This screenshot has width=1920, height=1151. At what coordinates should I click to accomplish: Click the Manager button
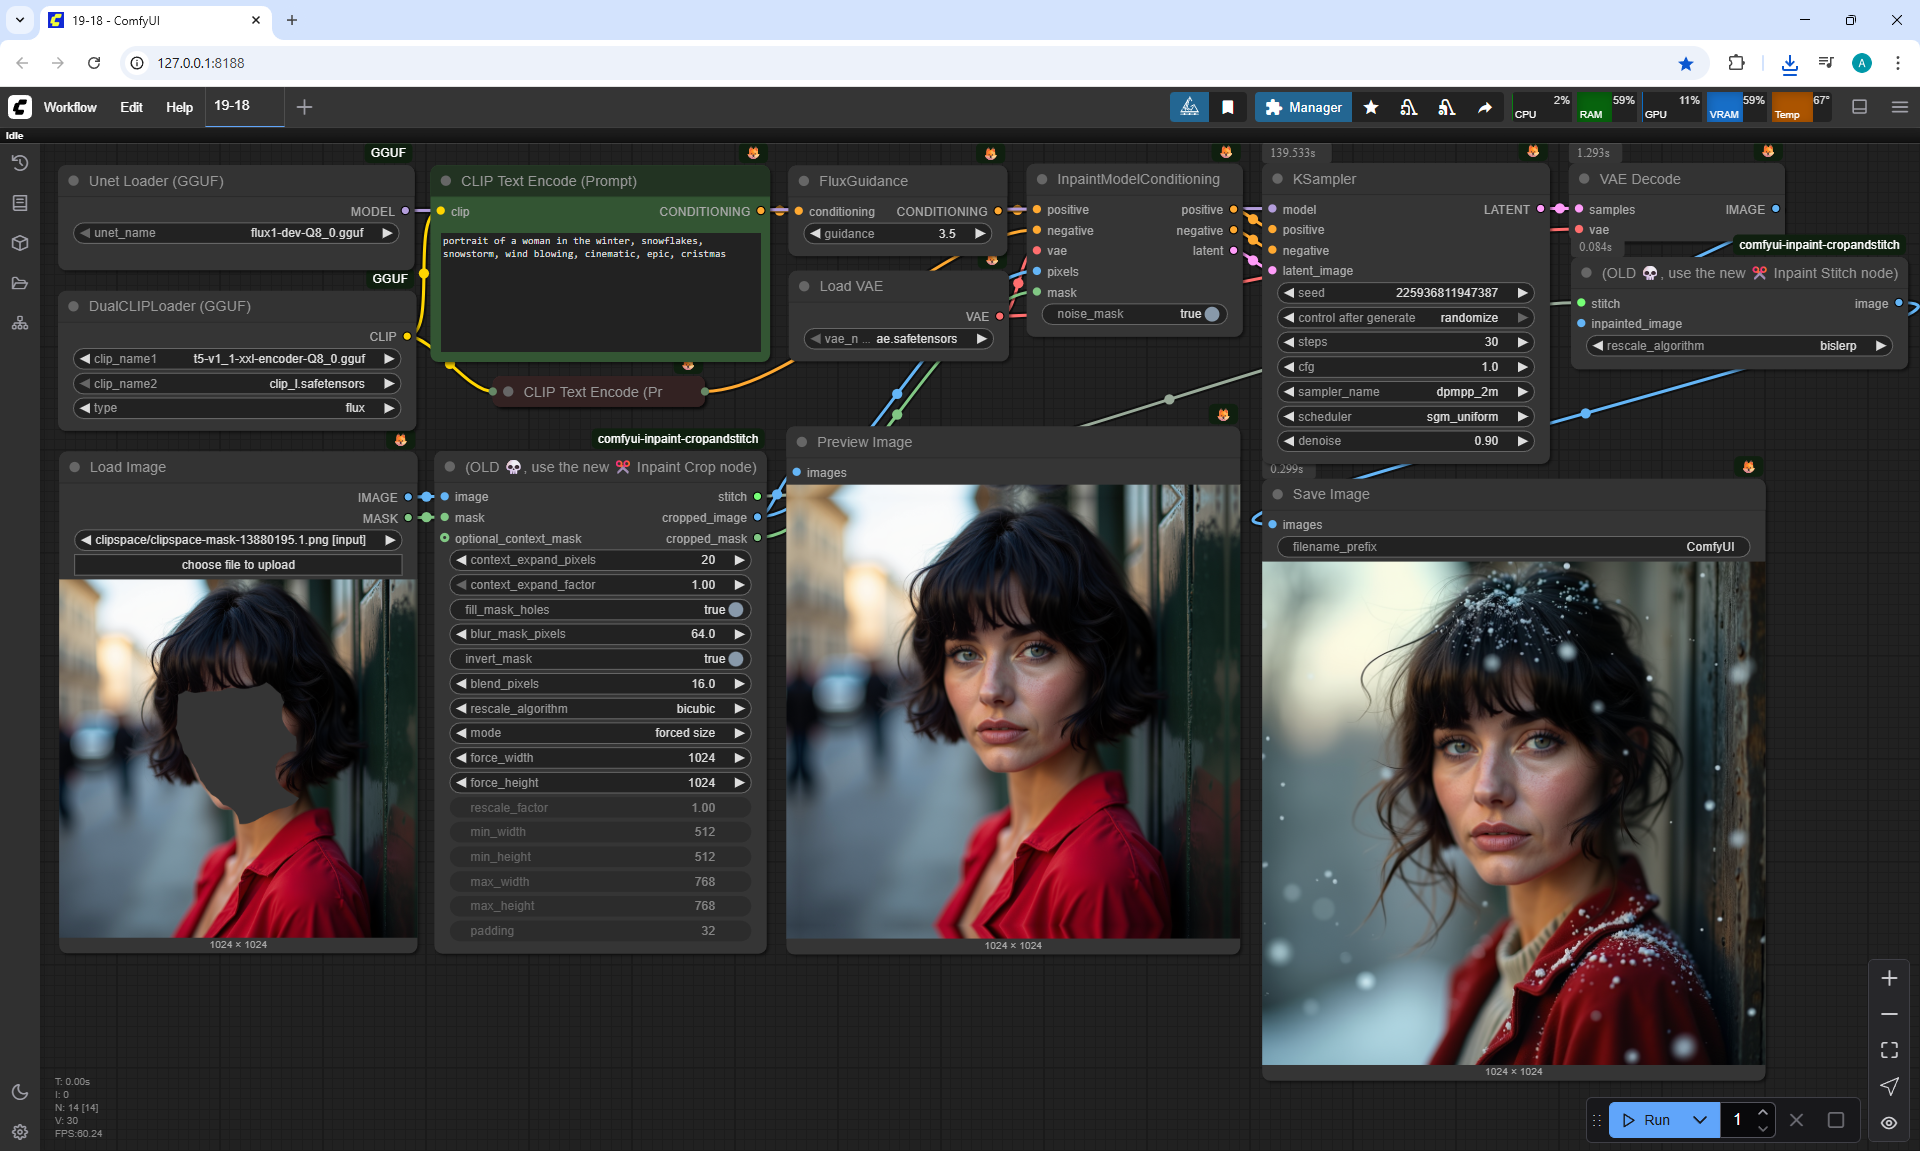pos(1303,107)
